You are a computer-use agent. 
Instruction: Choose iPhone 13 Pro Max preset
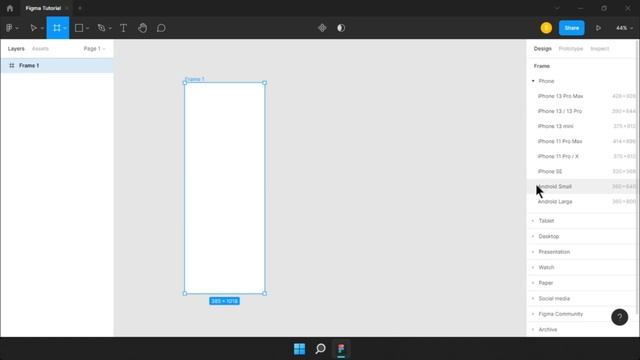coord(582,96)
